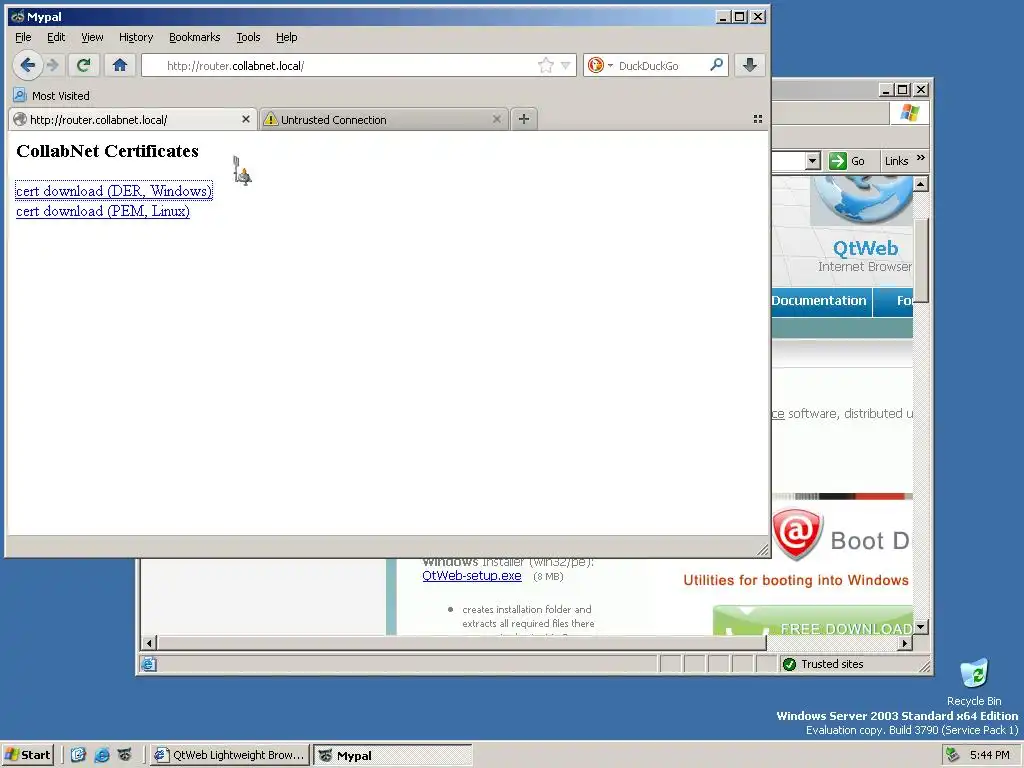Click scroll left arrow in Internet Explorer window

149,643
